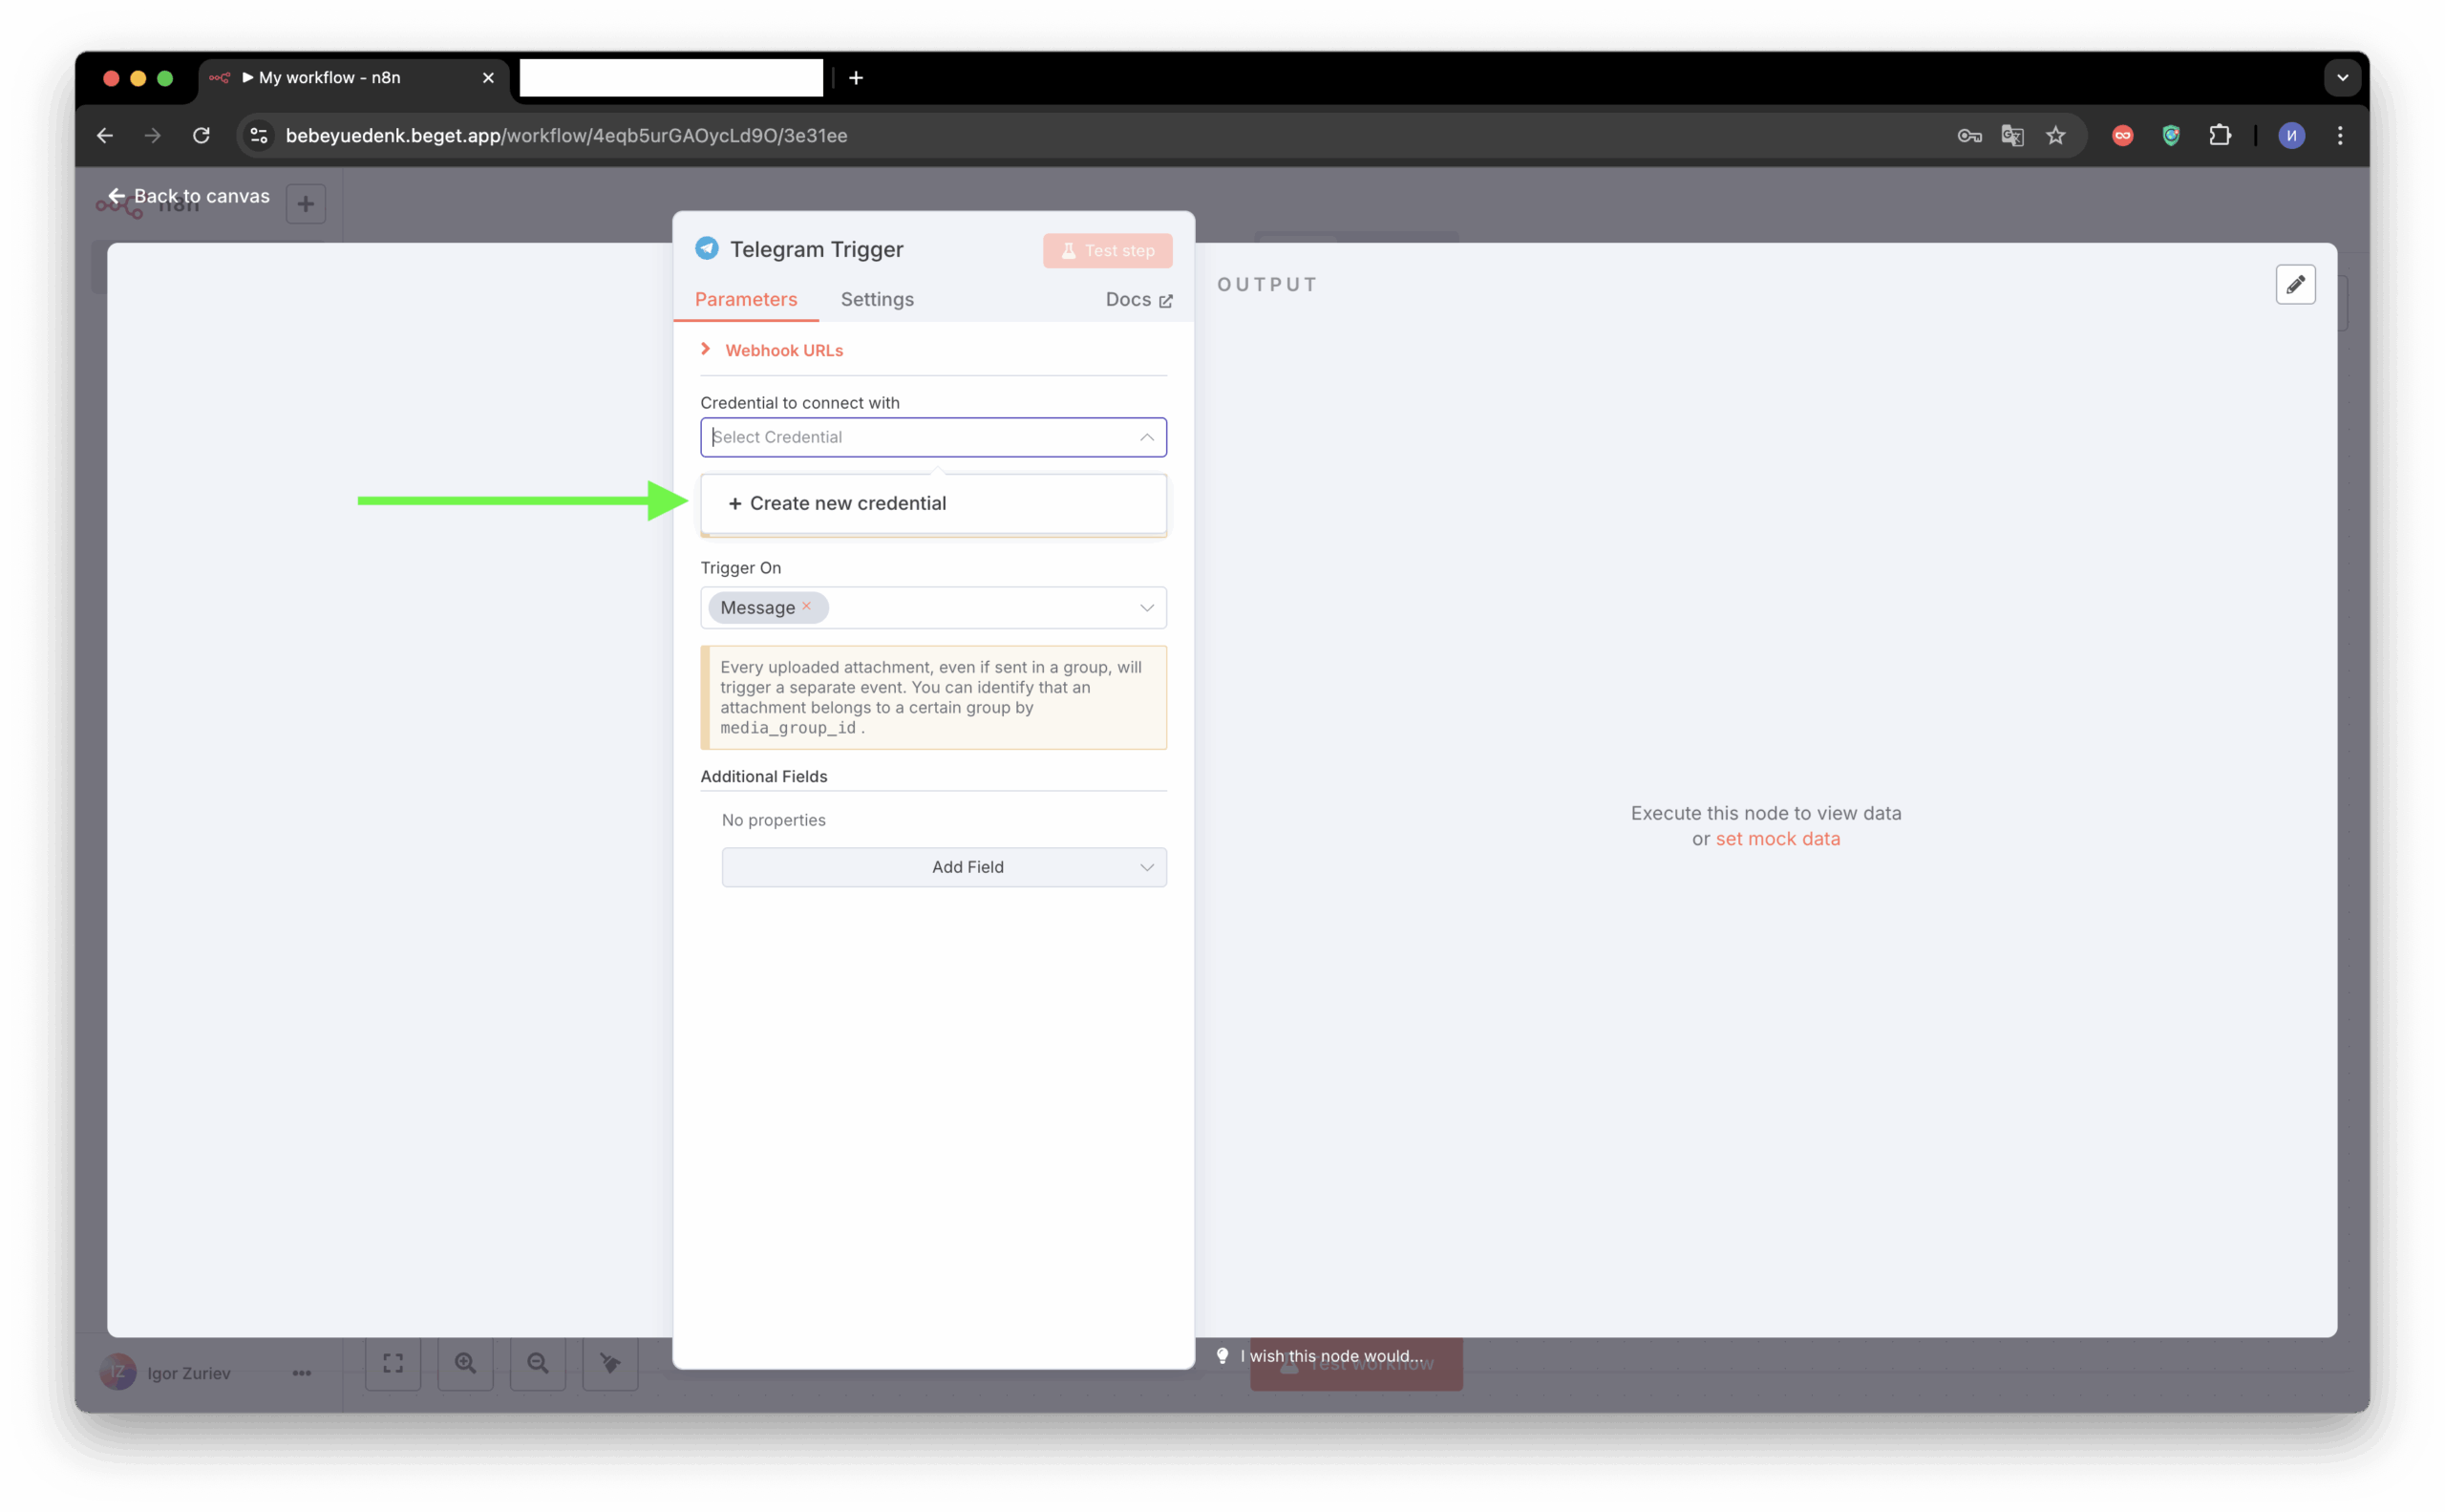Click the browser reload page icon
Image resolution: width=2445 pixels, height=1512 pixels.
click(201, 135)
